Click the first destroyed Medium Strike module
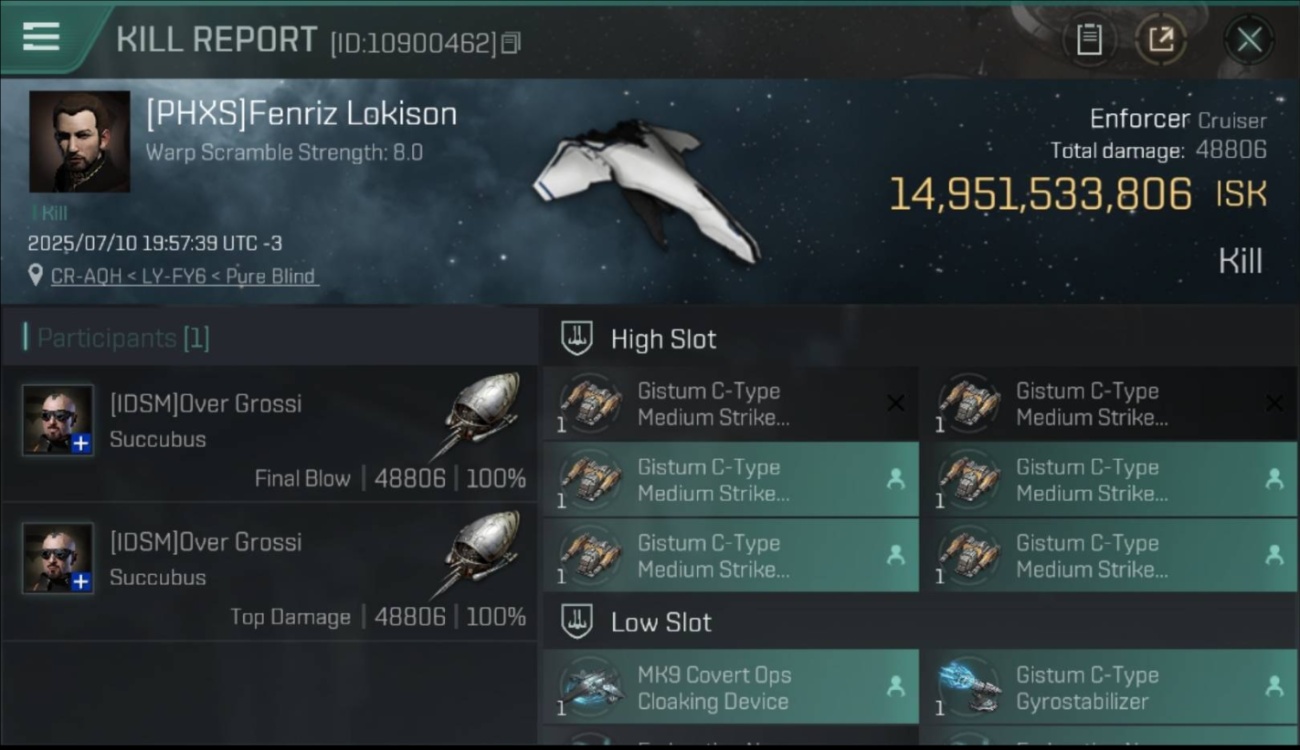This screenshot has height=750, width=1300. (731, 403)
